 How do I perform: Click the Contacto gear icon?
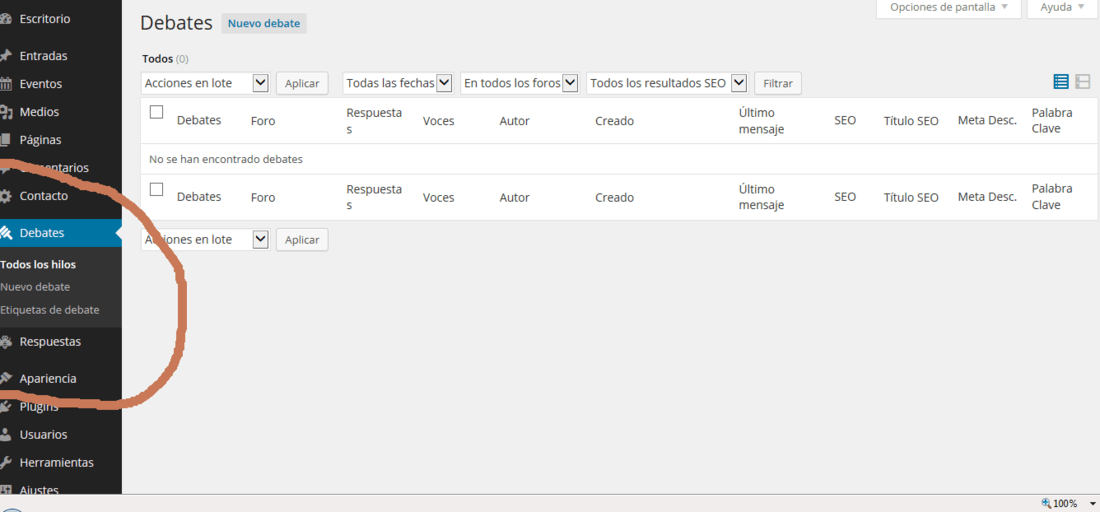[x=6, y=196]
